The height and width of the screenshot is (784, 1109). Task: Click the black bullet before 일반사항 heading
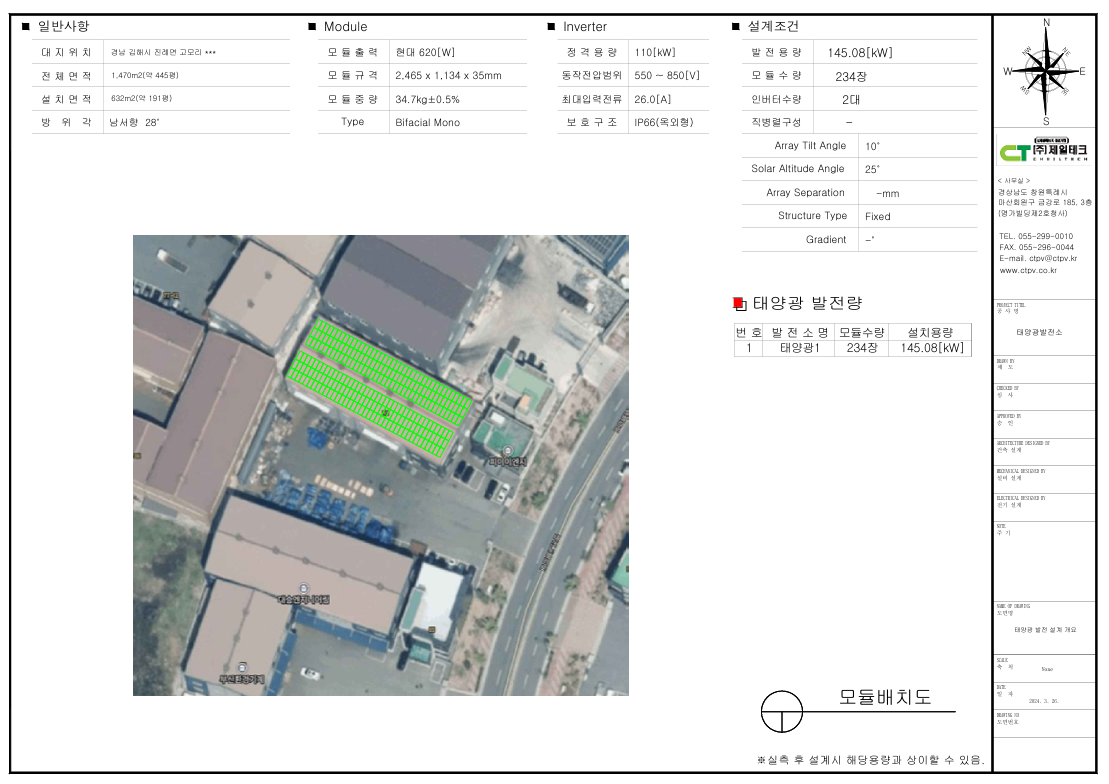click(x=25, y=27)
